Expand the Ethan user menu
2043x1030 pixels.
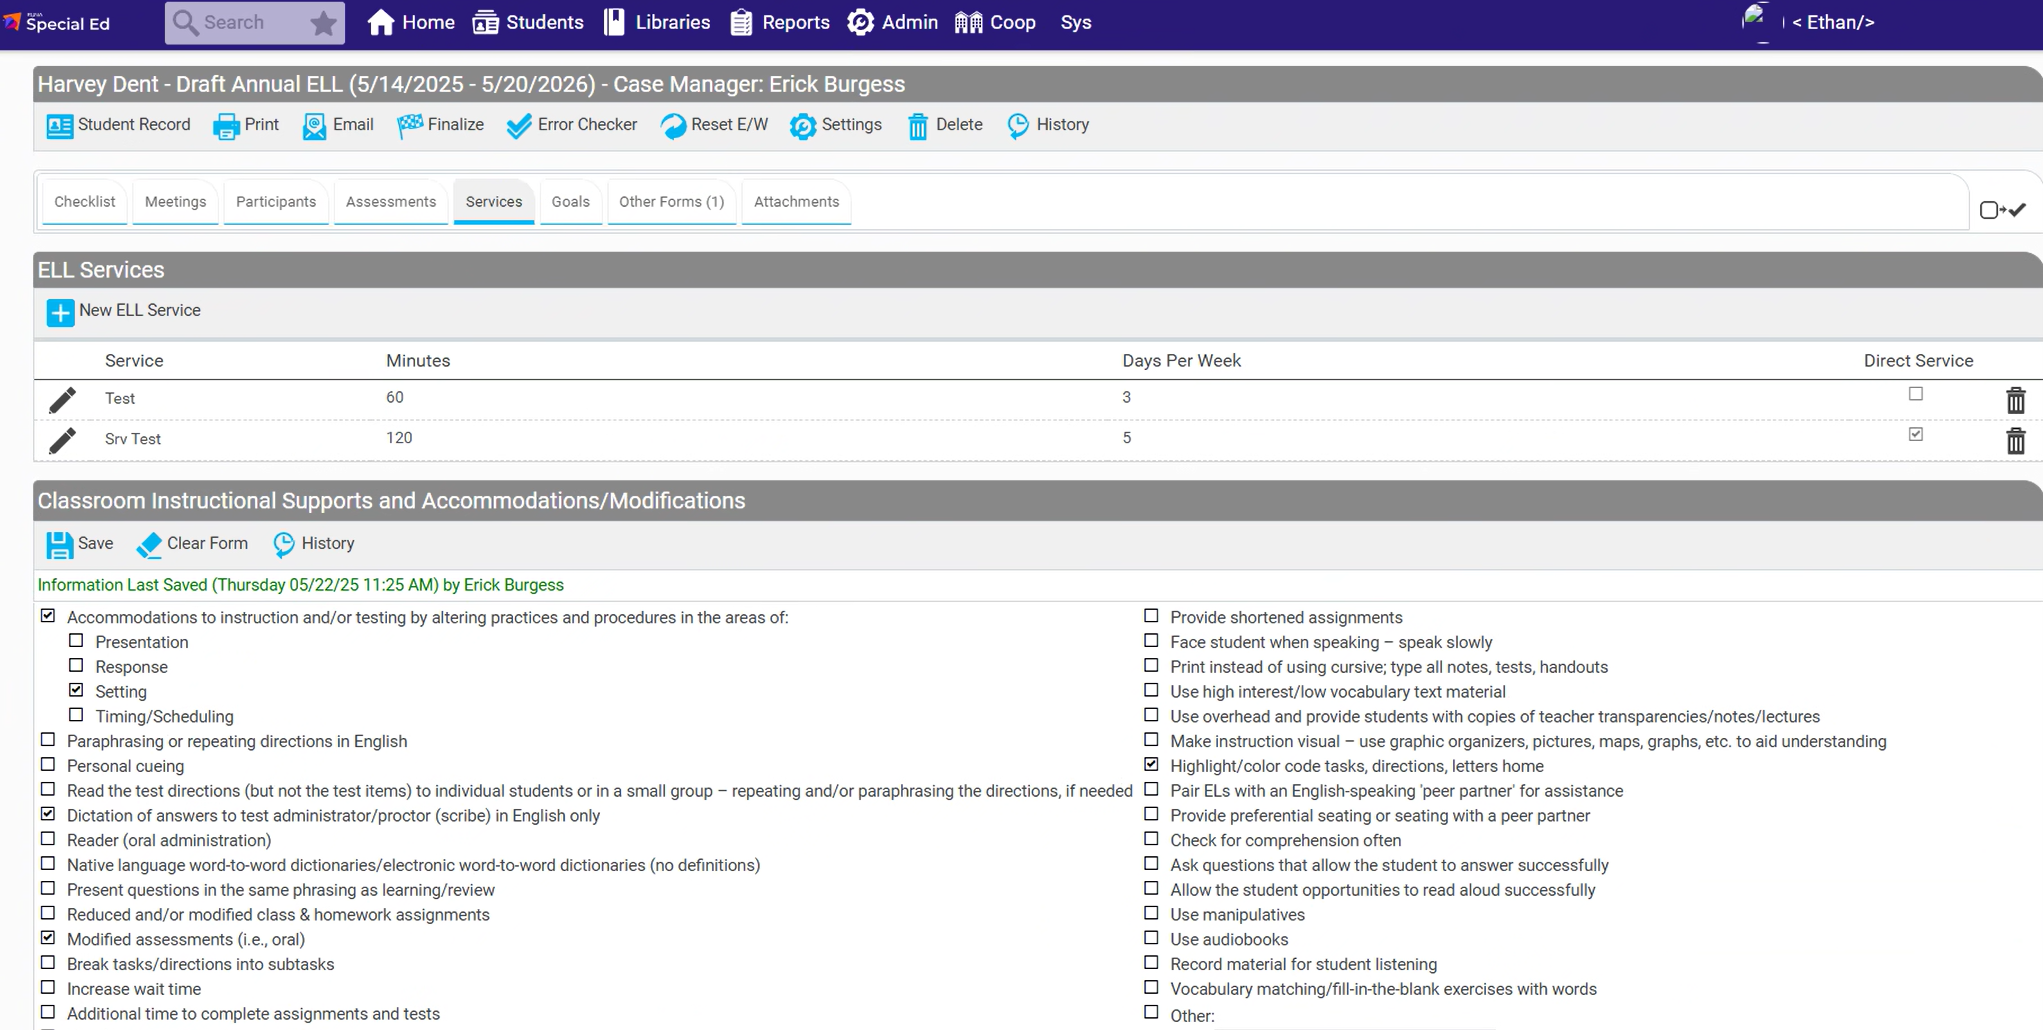[x=1832, y=23]
